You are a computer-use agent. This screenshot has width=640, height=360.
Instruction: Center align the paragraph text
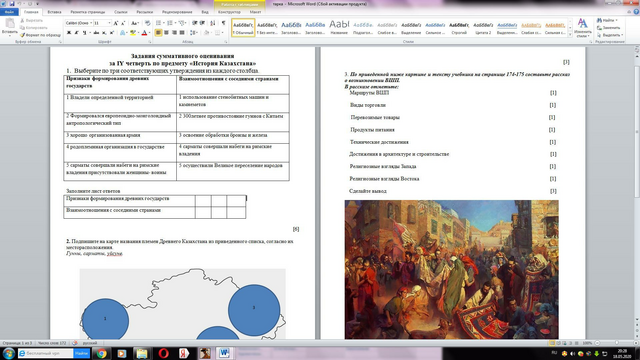click(x=166, y=33)
